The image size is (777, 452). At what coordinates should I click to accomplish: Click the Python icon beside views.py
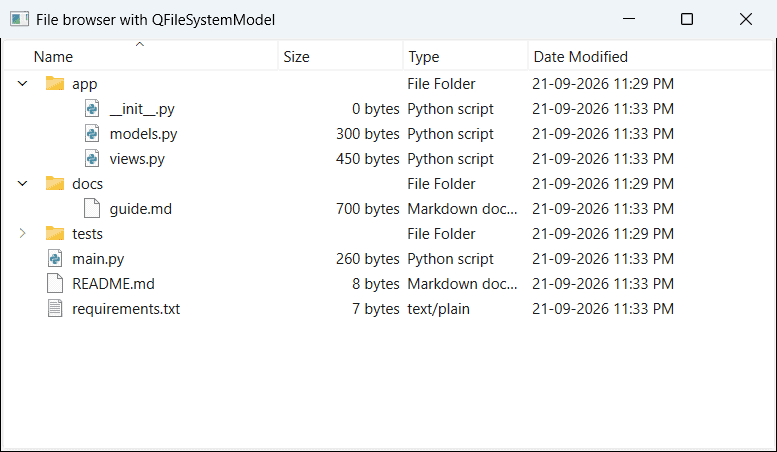[92, 159]
